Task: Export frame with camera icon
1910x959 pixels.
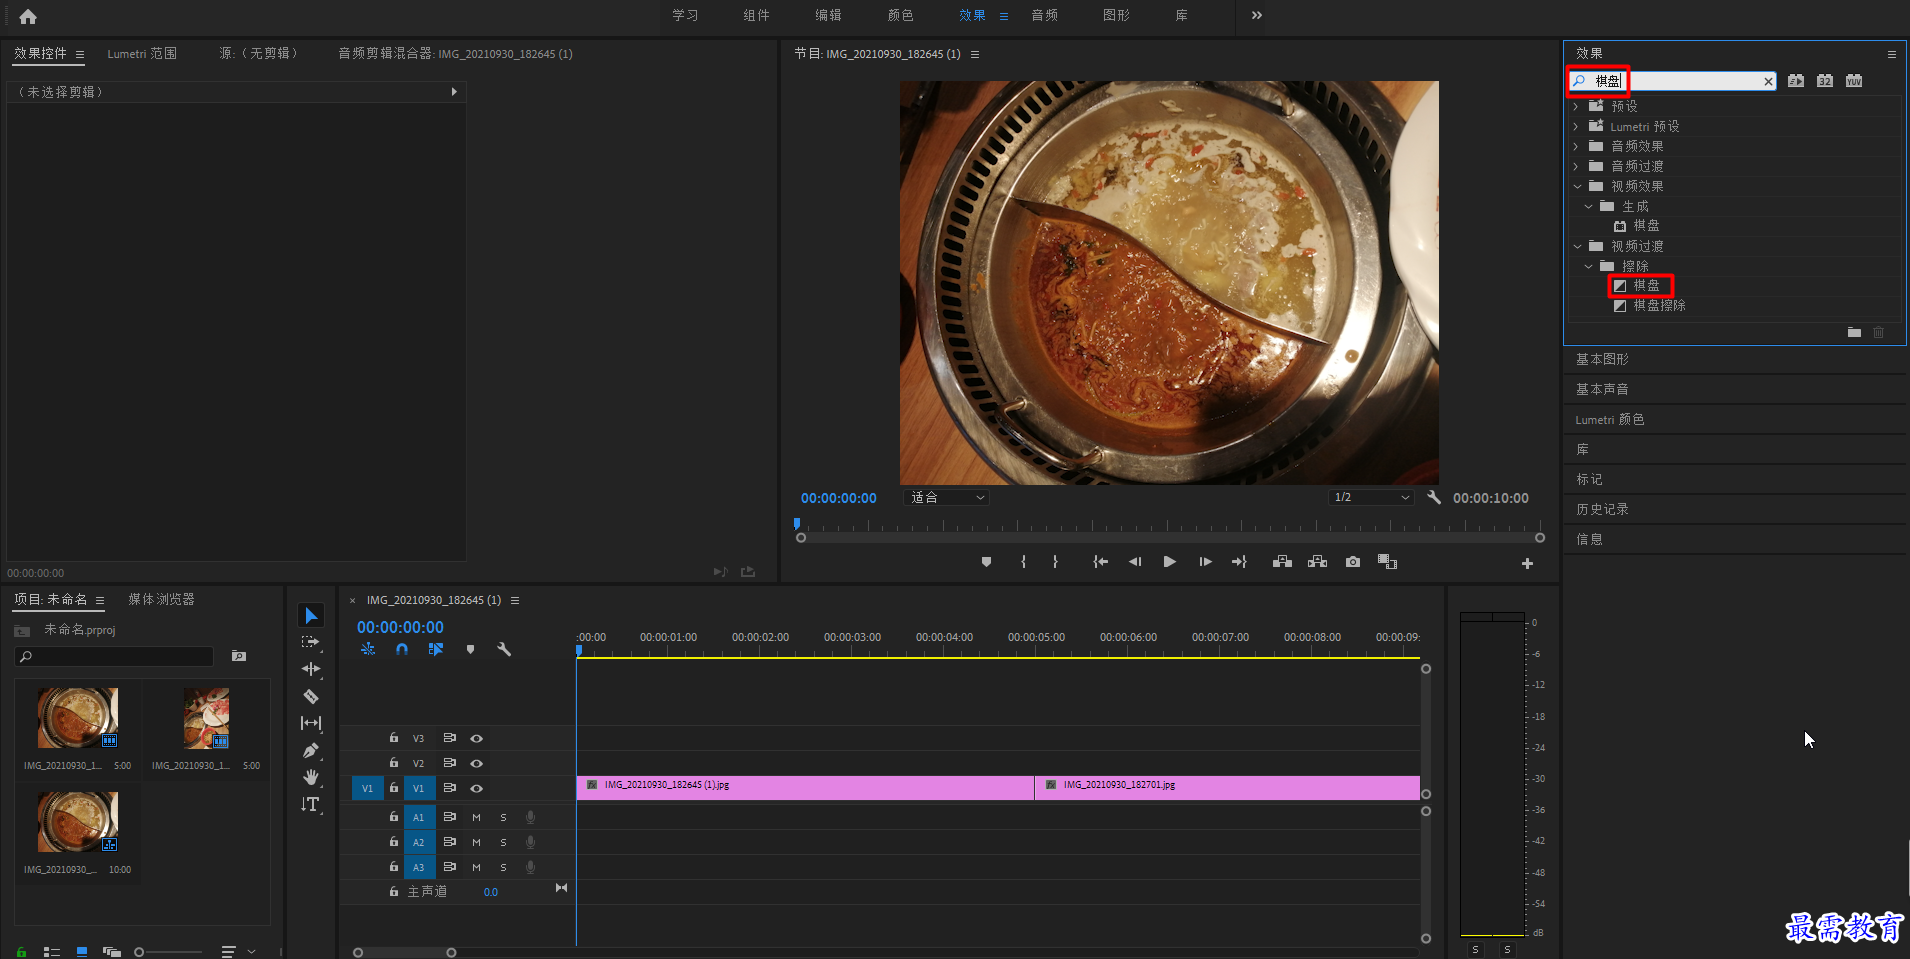Action: click(1353, 562)
